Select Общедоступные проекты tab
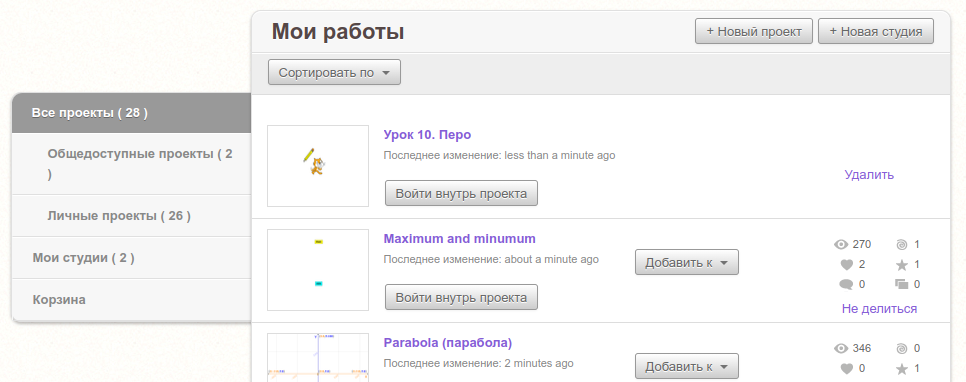Screen dimensions: 966x382 coord(132,164)
